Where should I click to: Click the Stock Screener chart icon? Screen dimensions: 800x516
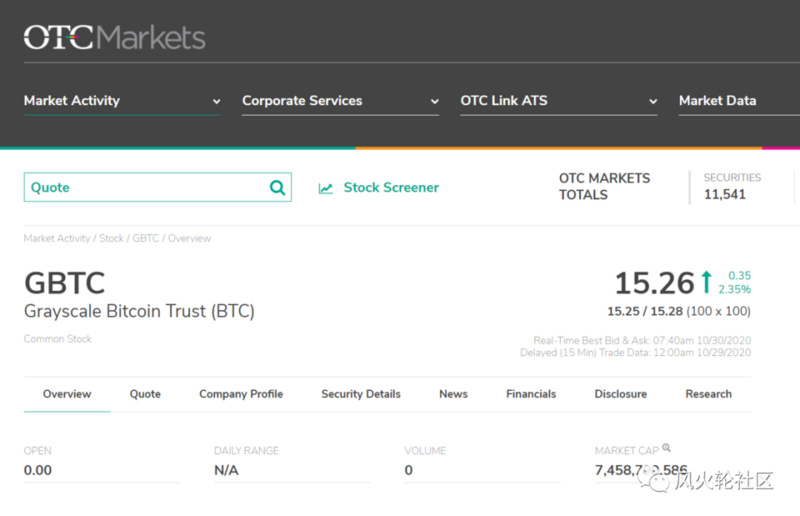326,188
